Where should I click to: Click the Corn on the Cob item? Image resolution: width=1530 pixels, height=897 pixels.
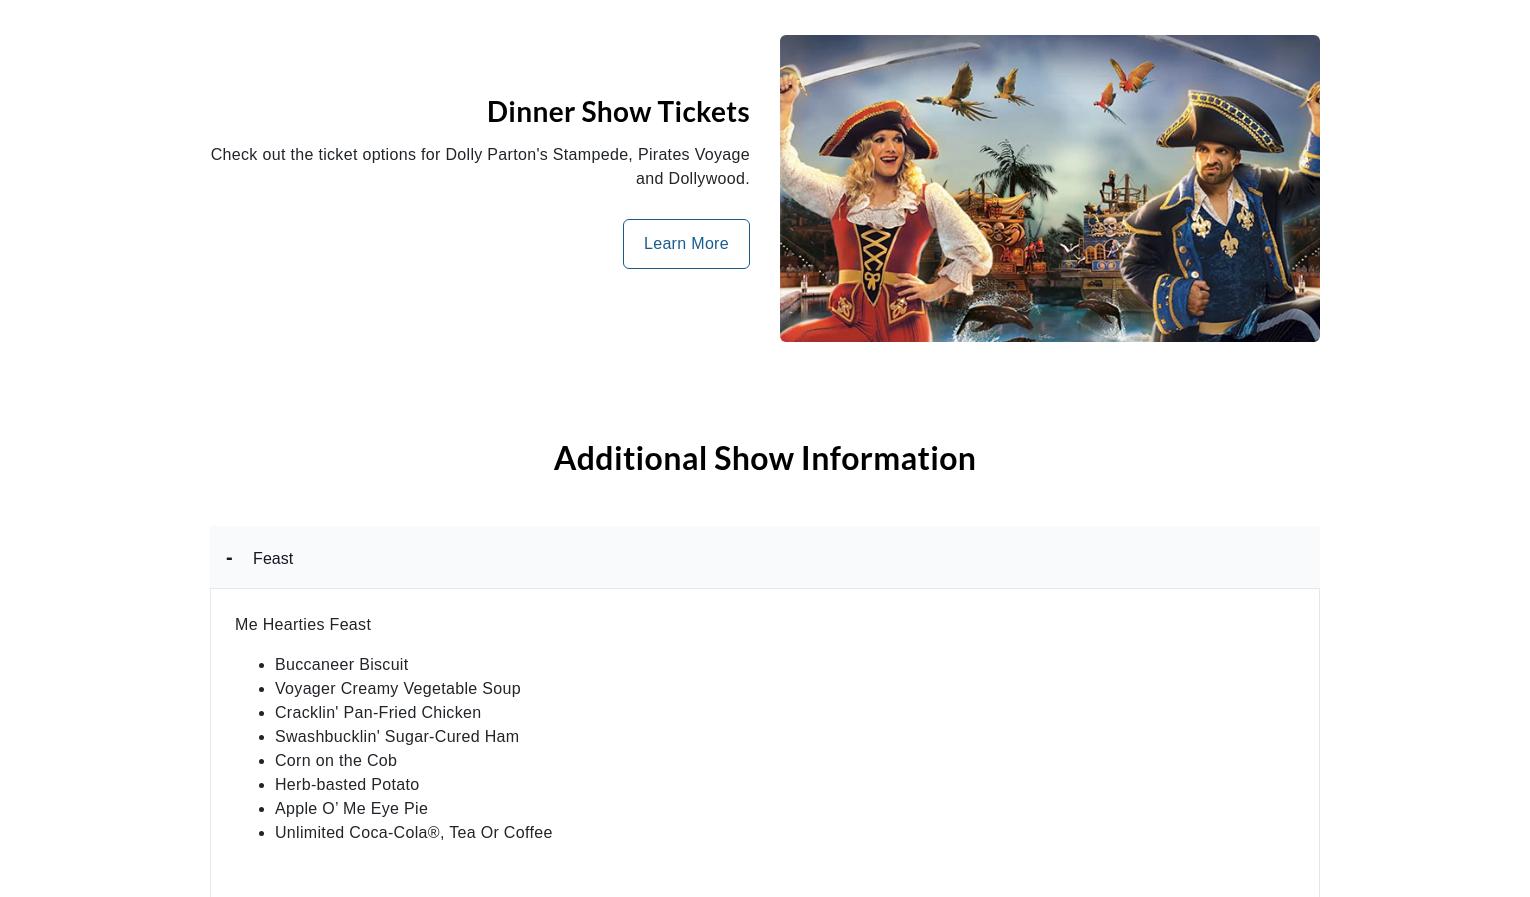tap(335, 761)
